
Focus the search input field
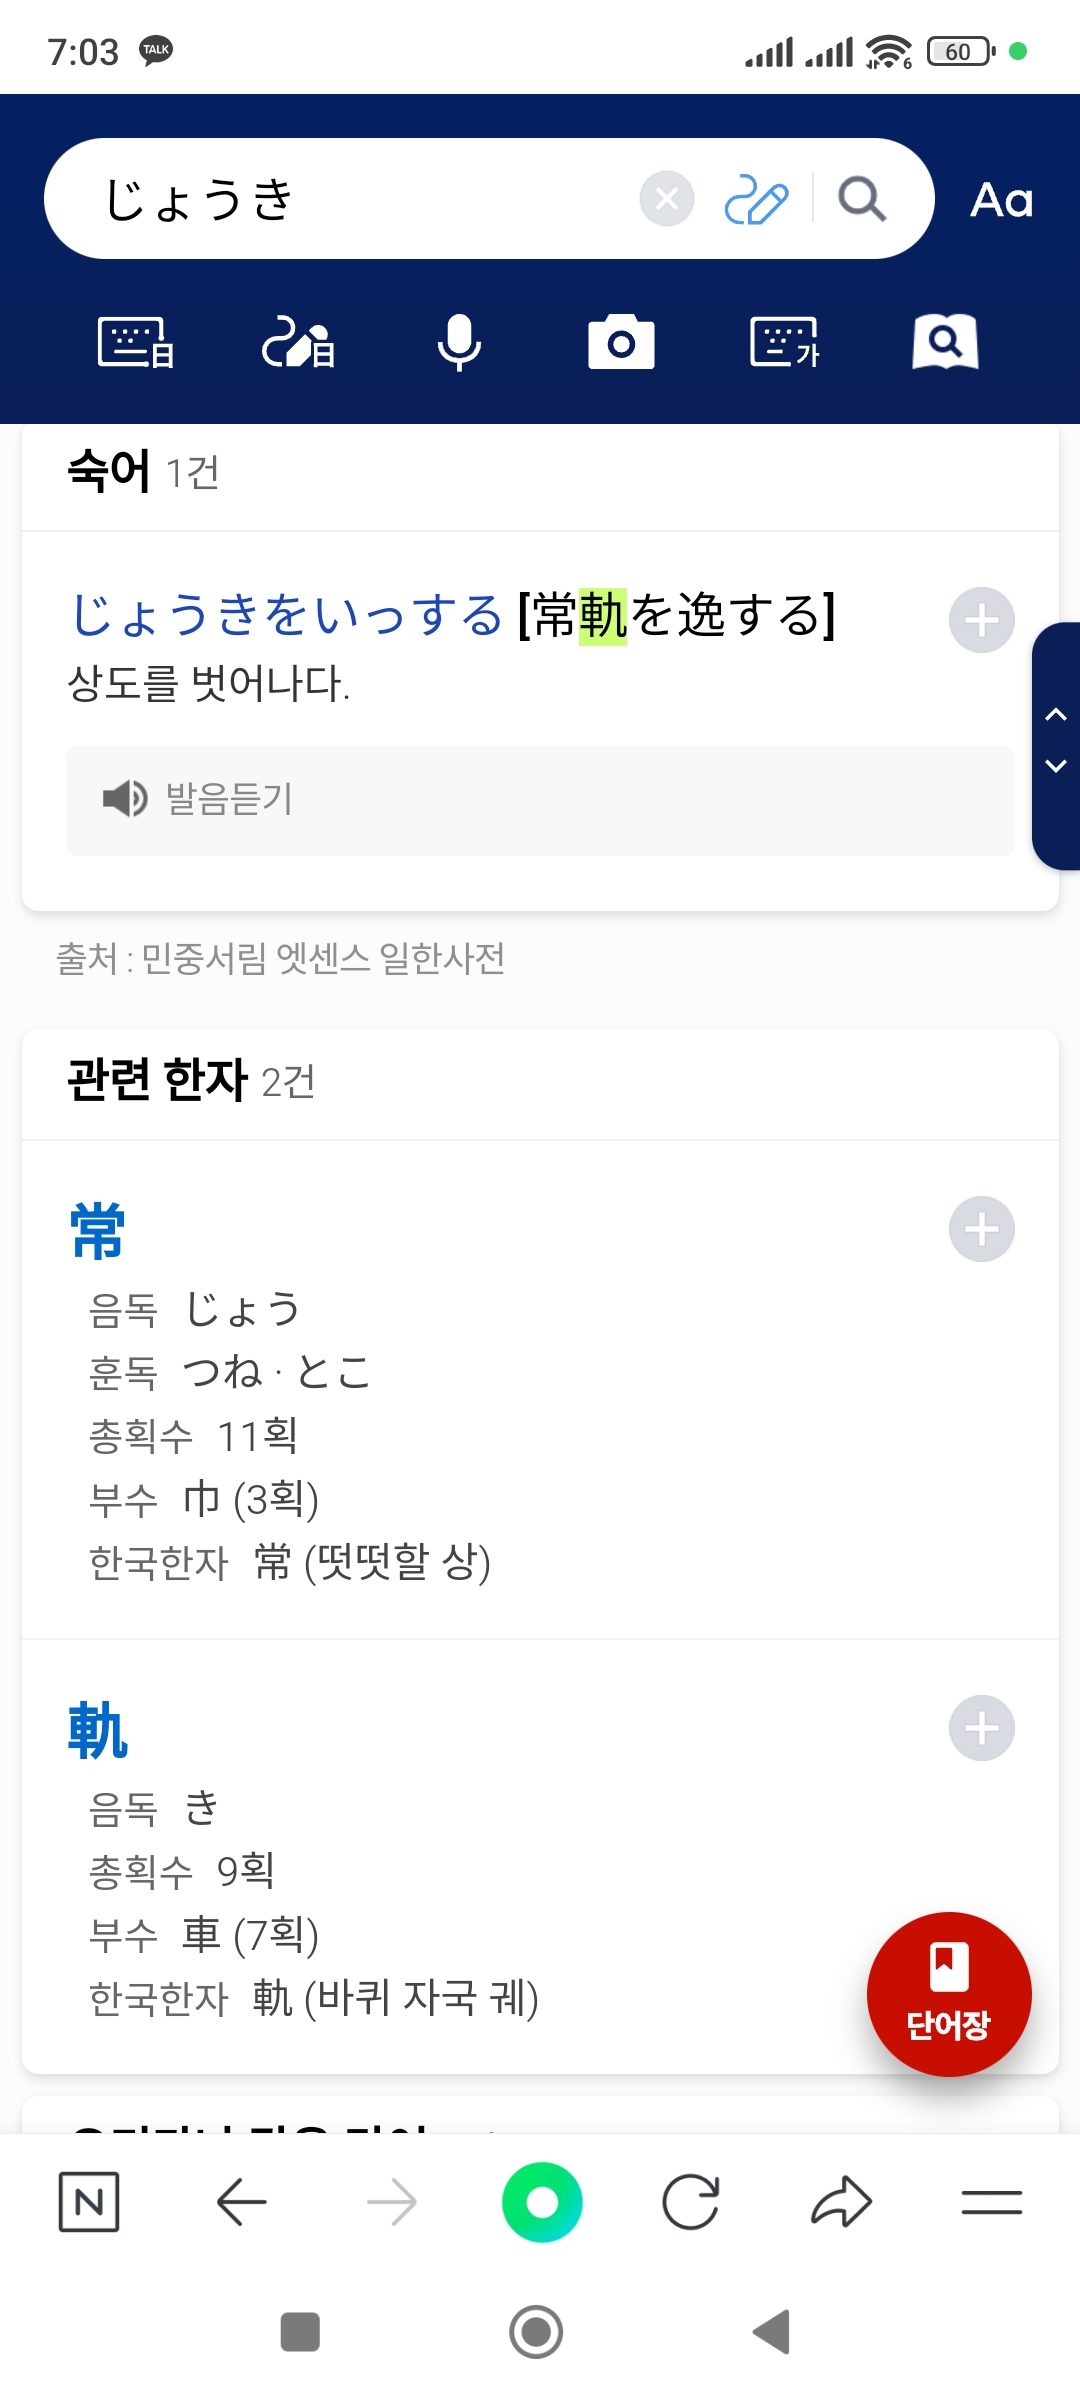[360, 199]
